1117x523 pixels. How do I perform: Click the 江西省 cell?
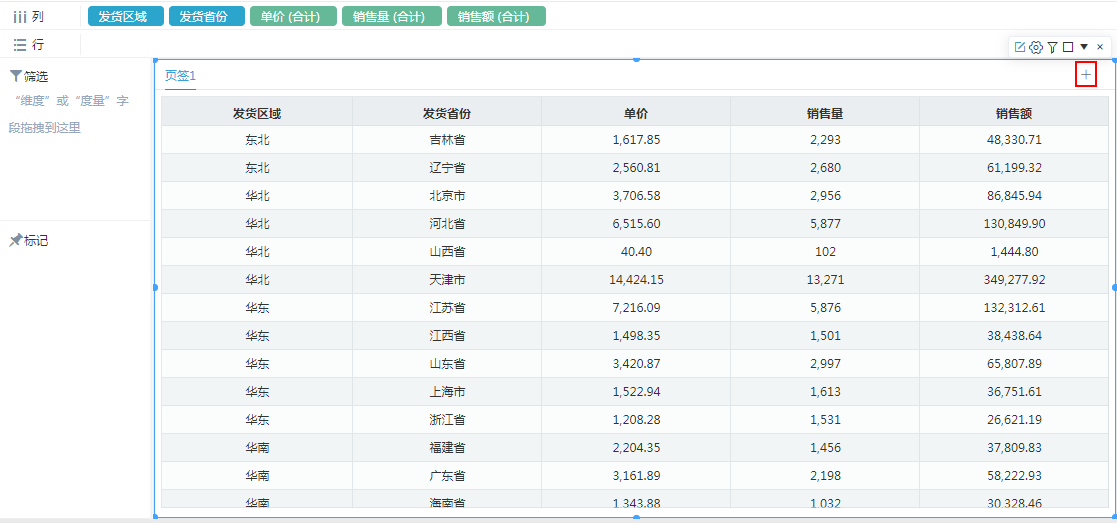tap(447, 336)
